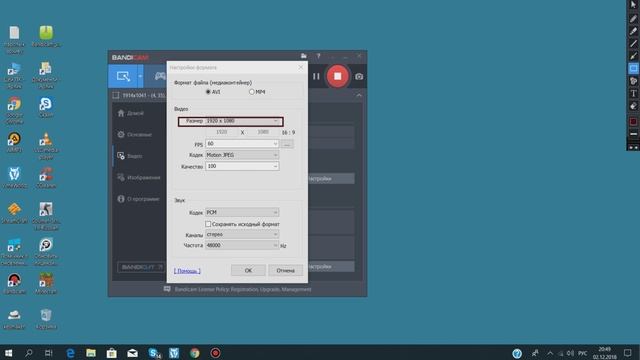640x360 pixels.
Task: Open video Кодек Motion JPEG dropdown
Action: (242, 155)
